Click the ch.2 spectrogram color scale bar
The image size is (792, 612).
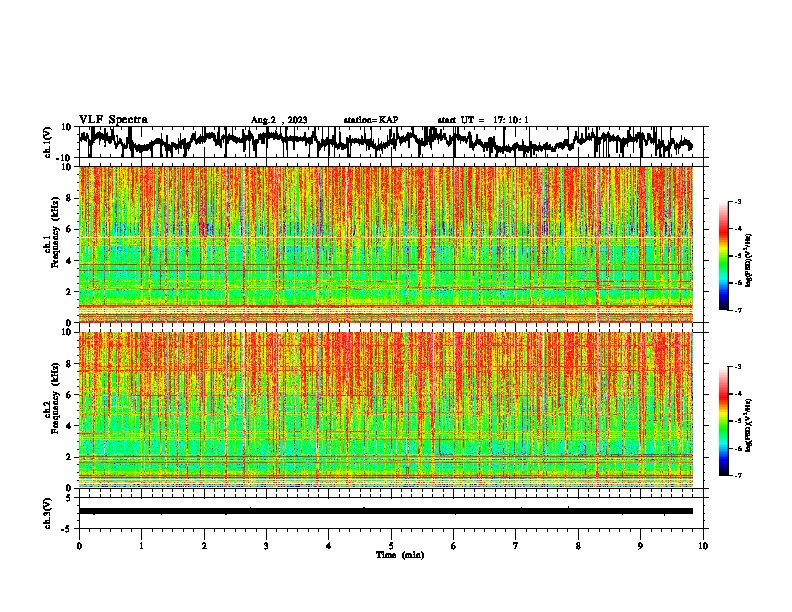pyautogui.click(x=723, y=421)
